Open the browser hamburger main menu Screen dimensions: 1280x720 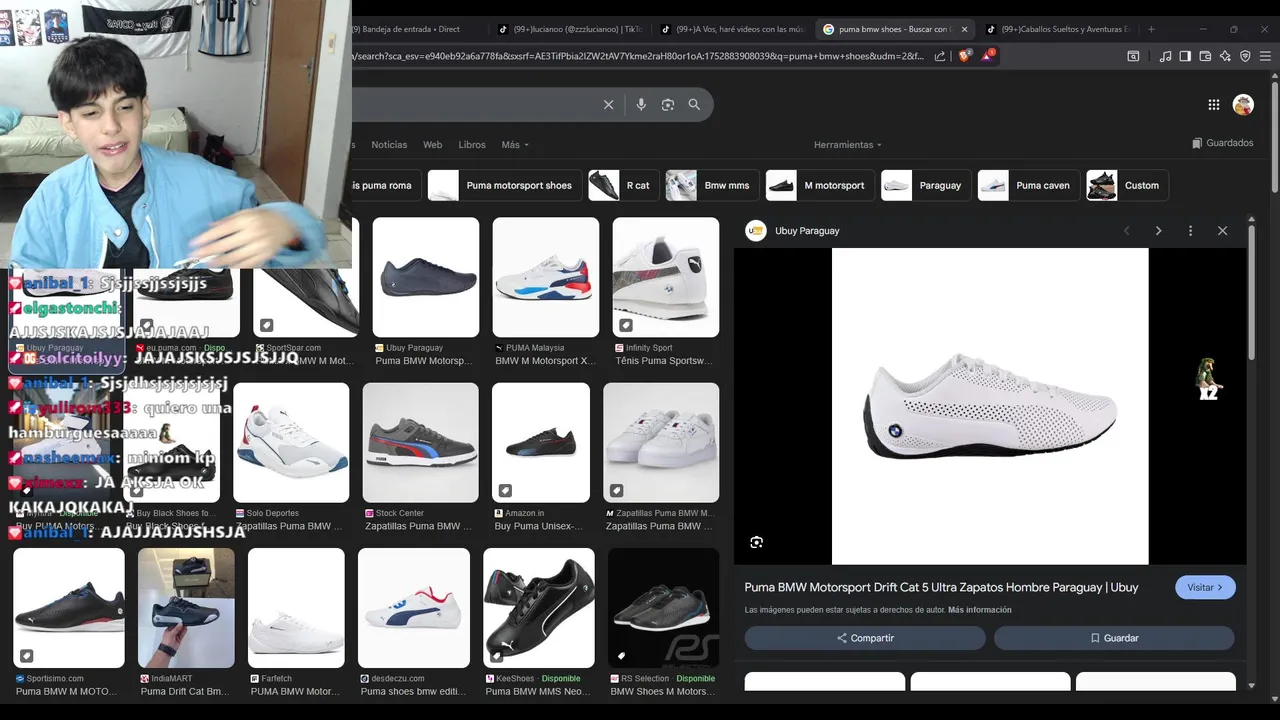(x=1266, y=56)
